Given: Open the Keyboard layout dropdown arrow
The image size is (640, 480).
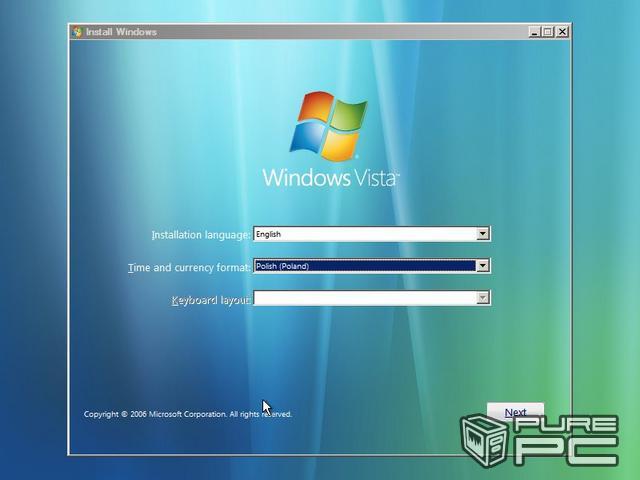Looking at the screenshot, I should point(482,298).
